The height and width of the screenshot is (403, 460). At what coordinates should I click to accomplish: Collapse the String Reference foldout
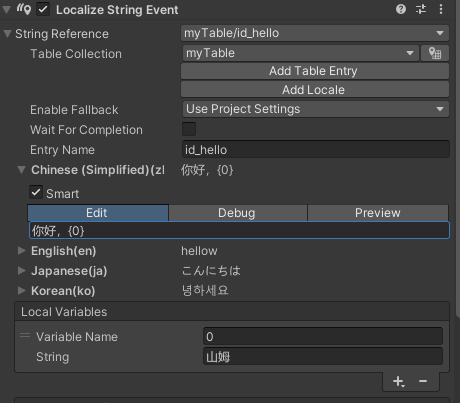click(x=7, y=34)
